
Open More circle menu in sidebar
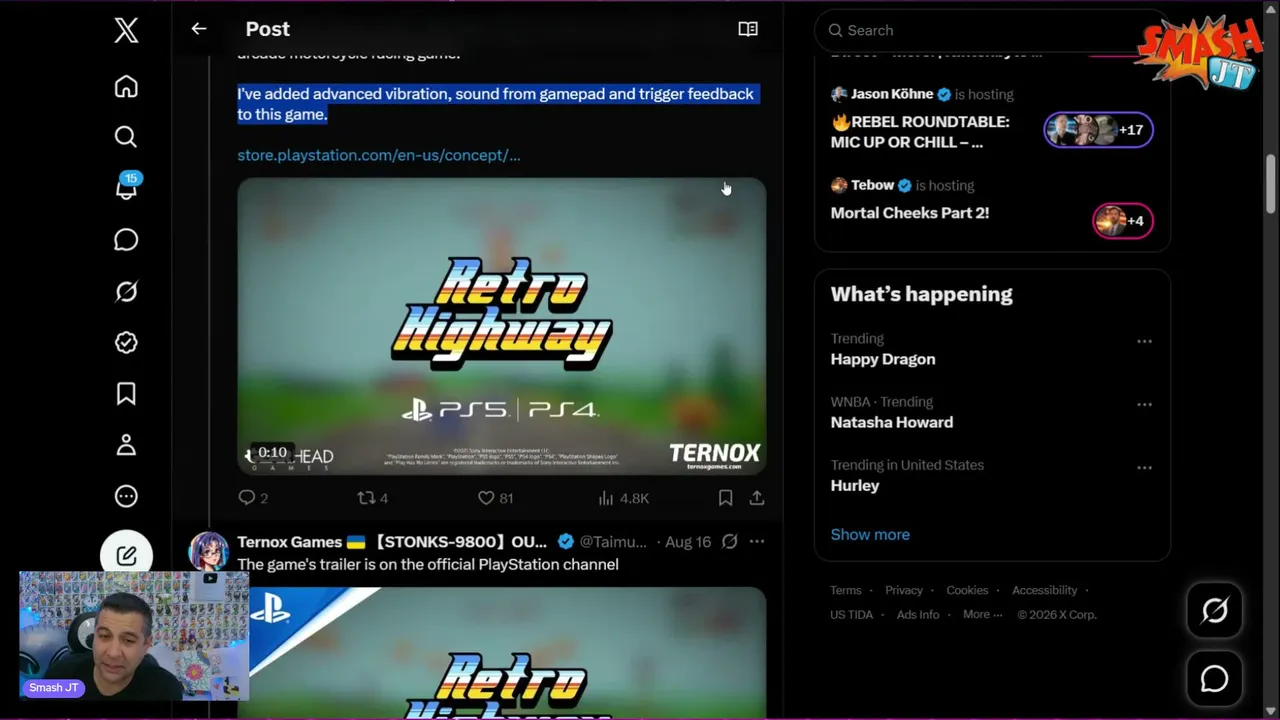pyautogui.click(x=126, y=496)
